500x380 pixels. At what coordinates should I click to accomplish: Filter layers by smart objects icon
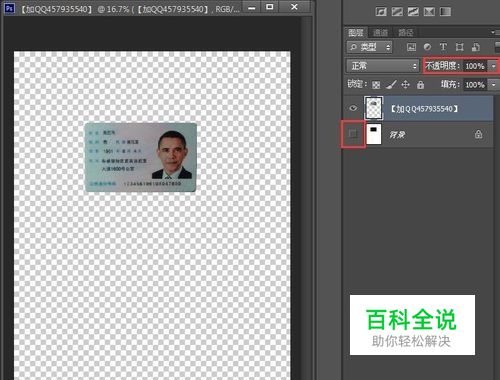(476, 47)
